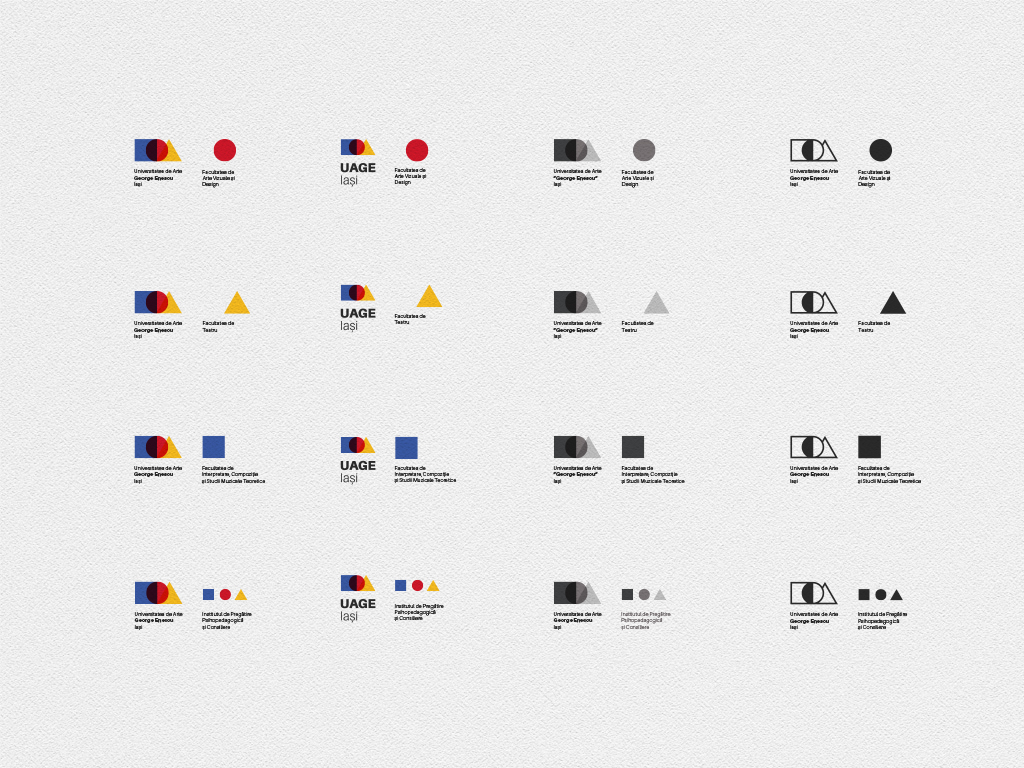Click the blue square beside the colored full-name university logo
This screenshot has width=1024, height=768.
click(214, 447)
